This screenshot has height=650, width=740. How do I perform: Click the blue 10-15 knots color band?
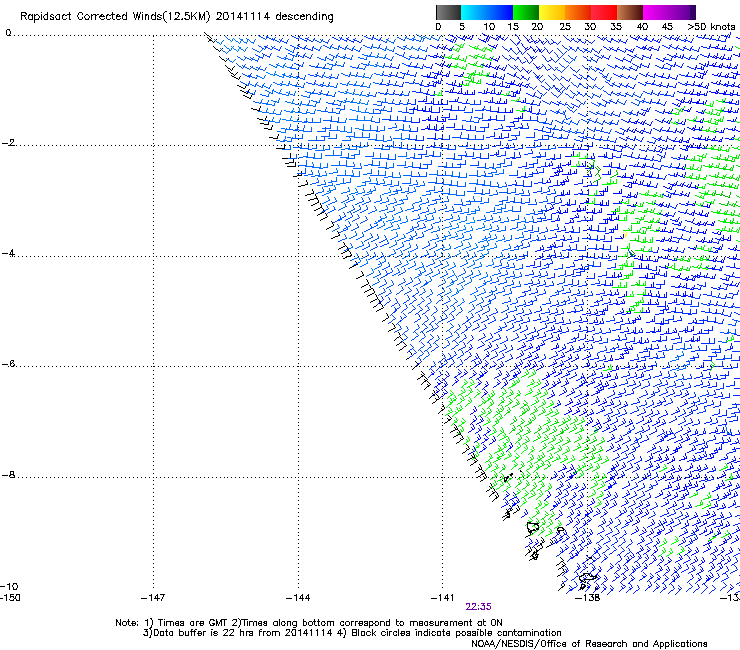pos(500,12)
